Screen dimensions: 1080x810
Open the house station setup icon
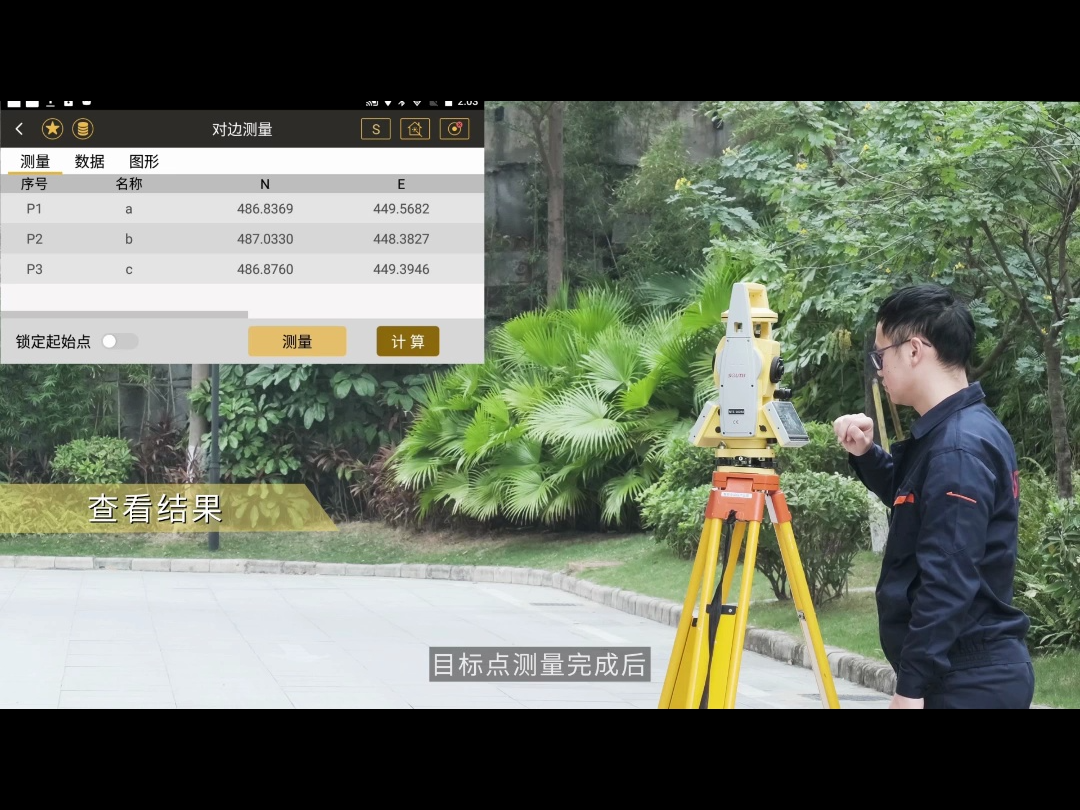click(x=415, y=129)
